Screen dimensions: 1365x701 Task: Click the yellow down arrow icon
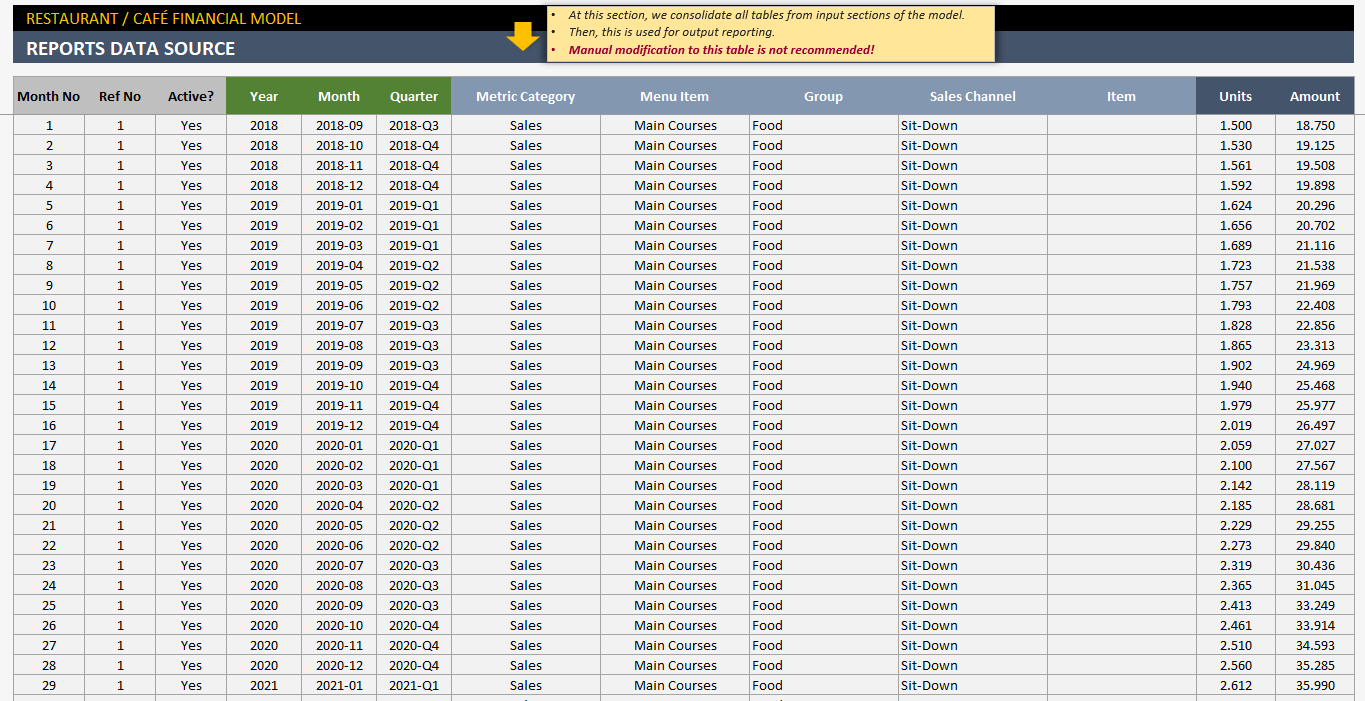pyautogui.click(x=522, y=37)
